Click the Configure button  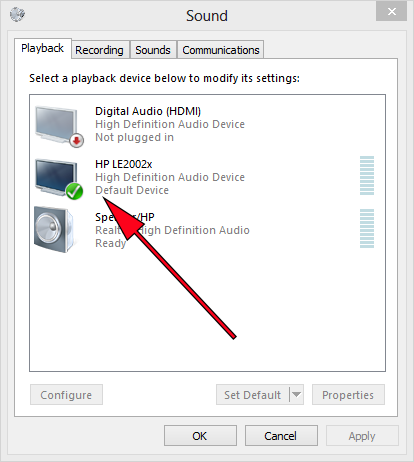point(66,395)
